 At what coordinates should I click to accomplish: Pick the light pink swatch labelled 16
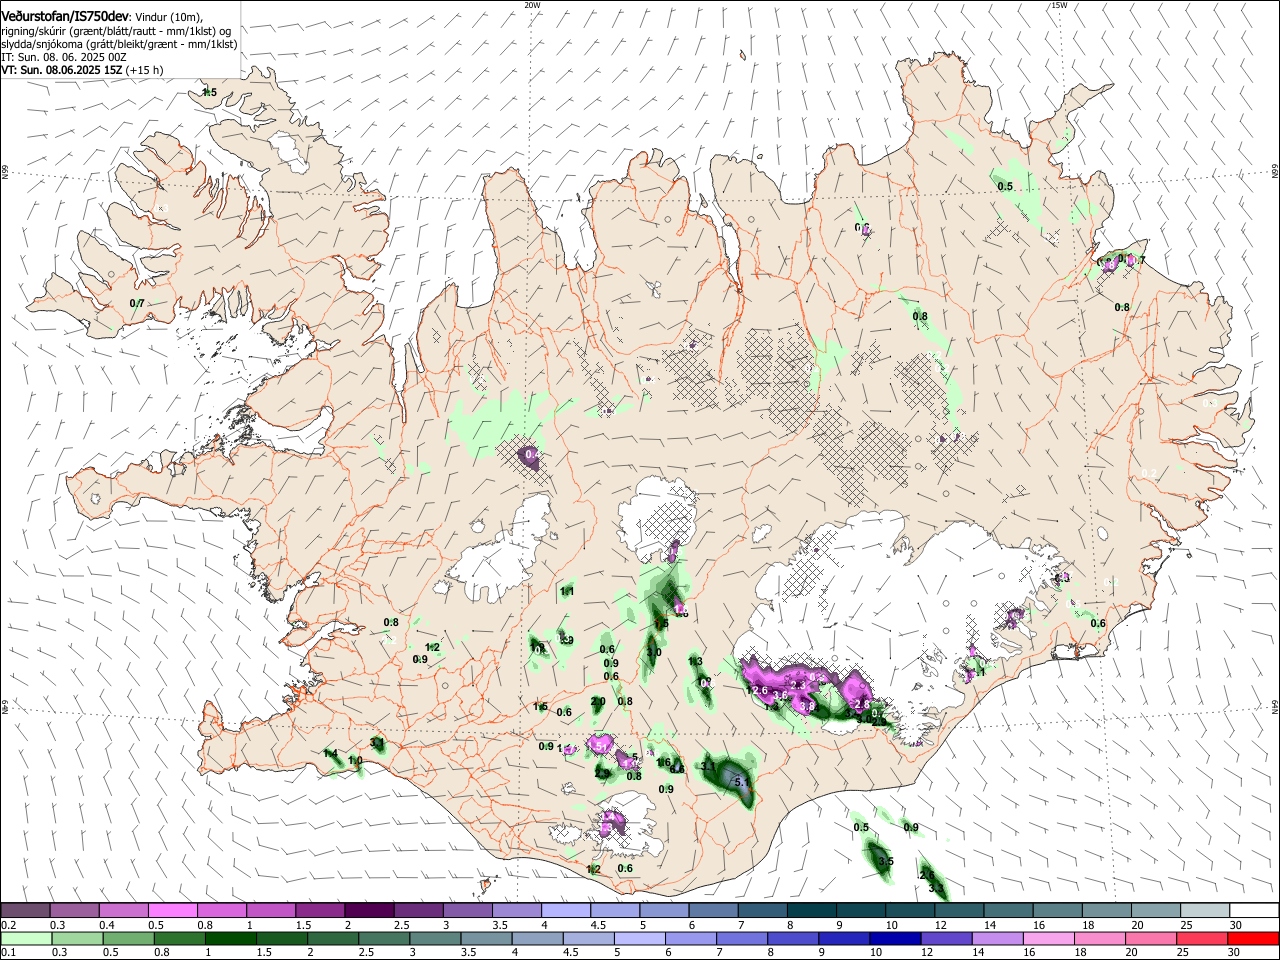tap(1048, 938)
